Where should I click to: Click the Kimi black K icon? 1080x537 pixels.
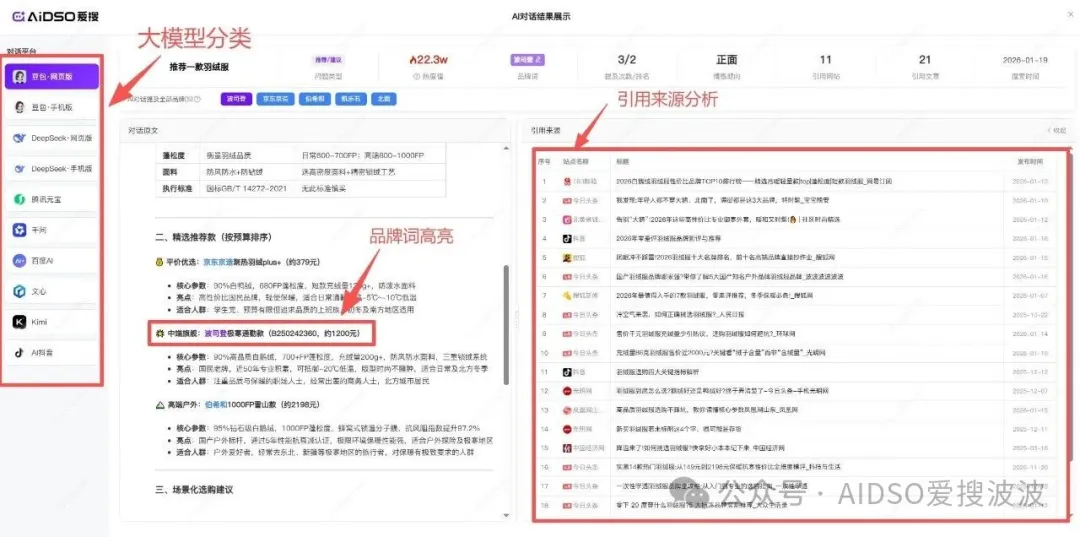tap(20, 322)
